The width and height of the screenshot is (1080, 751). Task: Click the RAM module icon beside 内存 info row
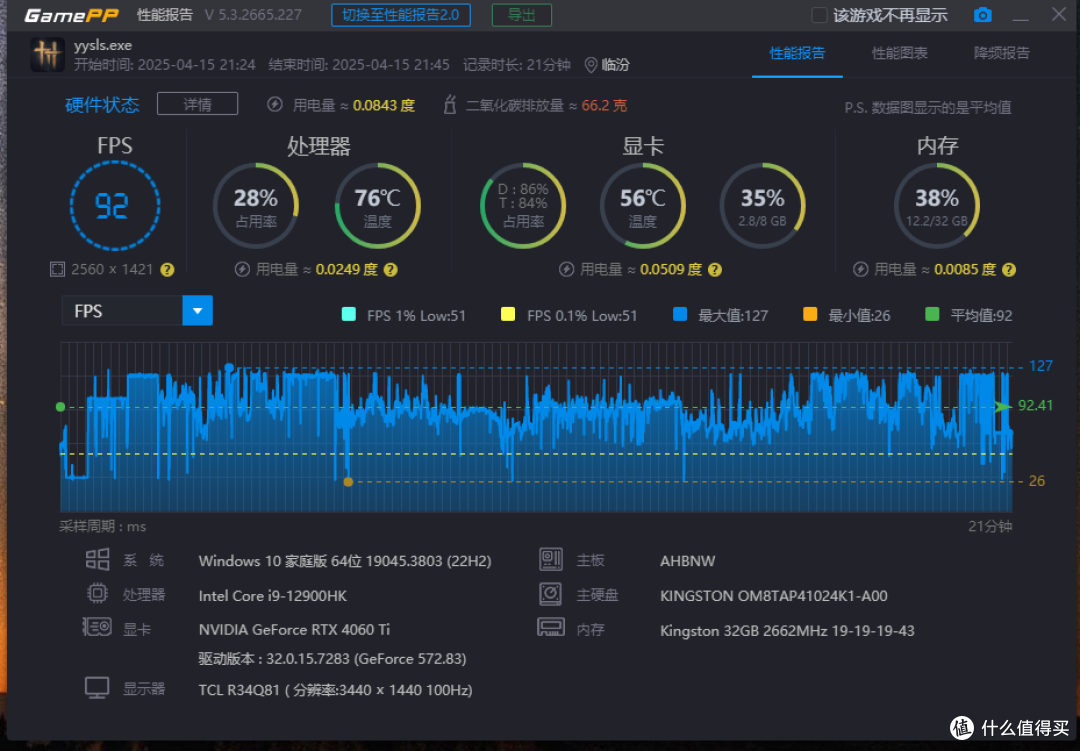(551, 627)
